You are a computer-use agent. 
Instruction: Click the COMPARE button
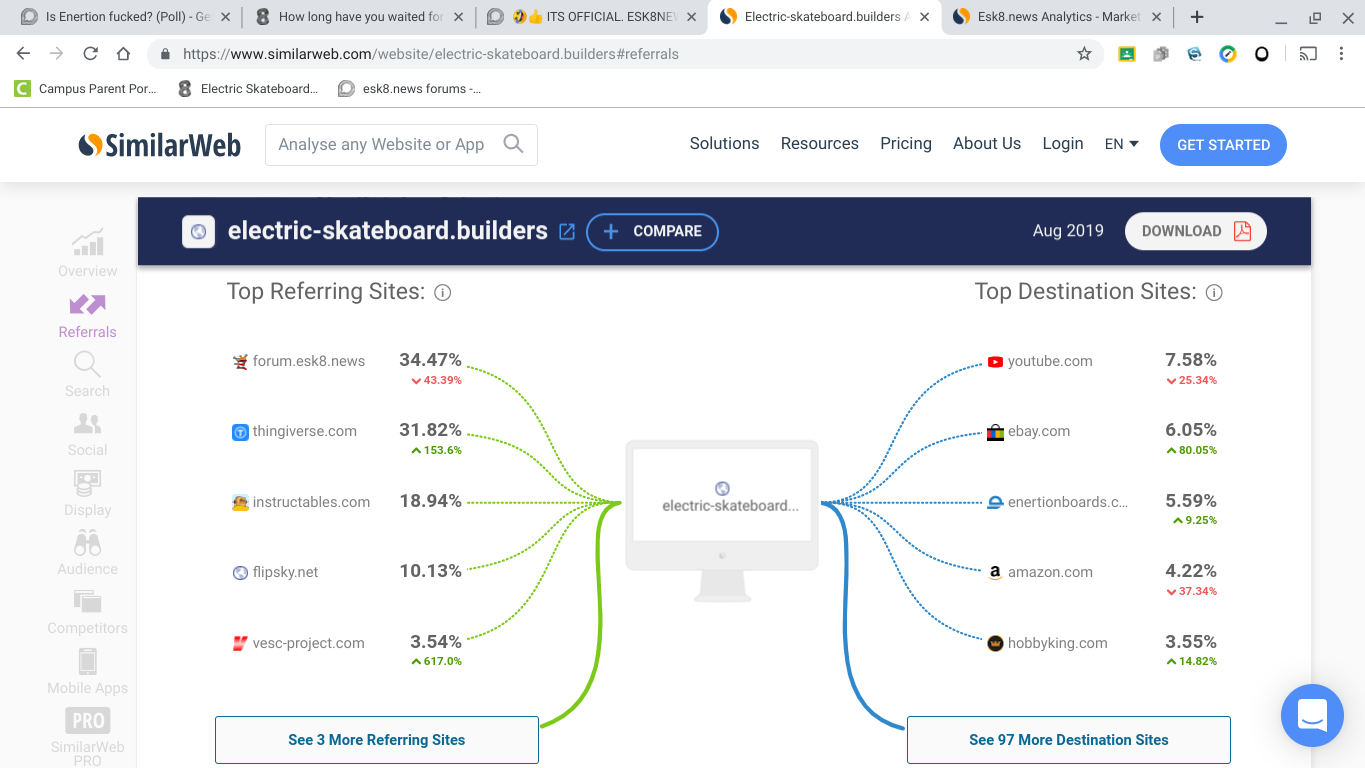click(x=652, y=231)
